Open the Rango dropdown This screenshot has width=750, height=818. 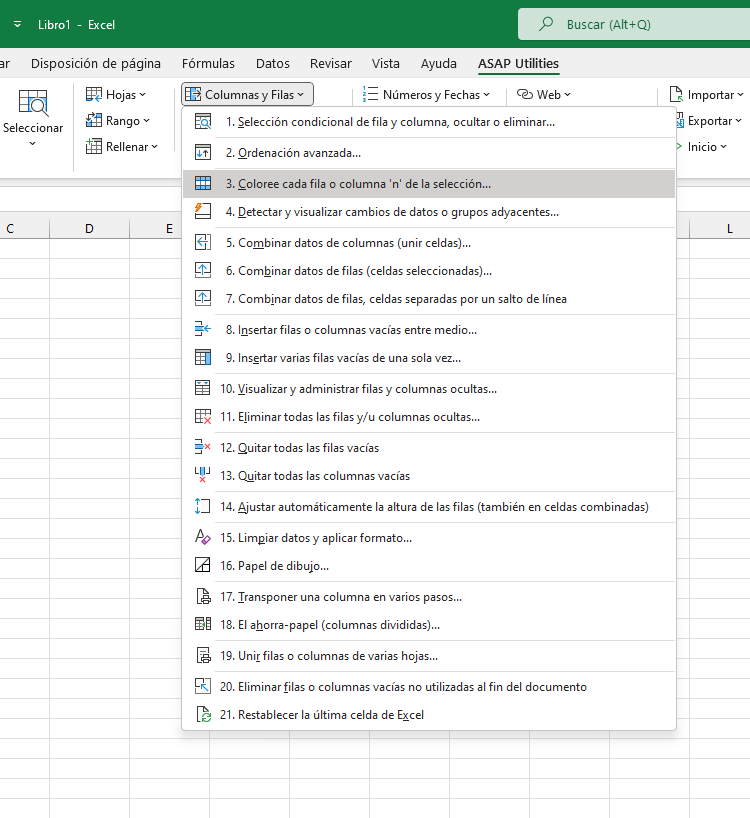pyautogui.click(x=118, y=121)
